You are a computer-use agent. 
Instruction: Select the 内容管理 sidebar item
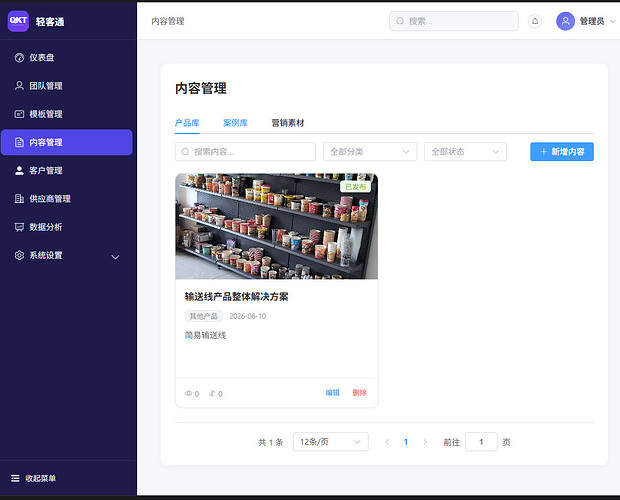tap(66, 142)
